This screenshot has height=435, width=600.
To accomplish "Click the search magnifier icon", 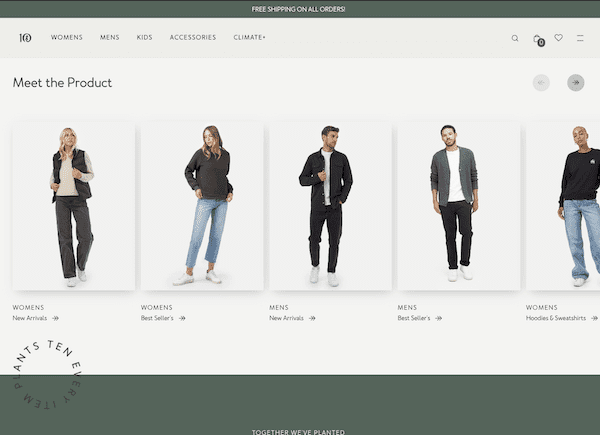I will [515, 38].
